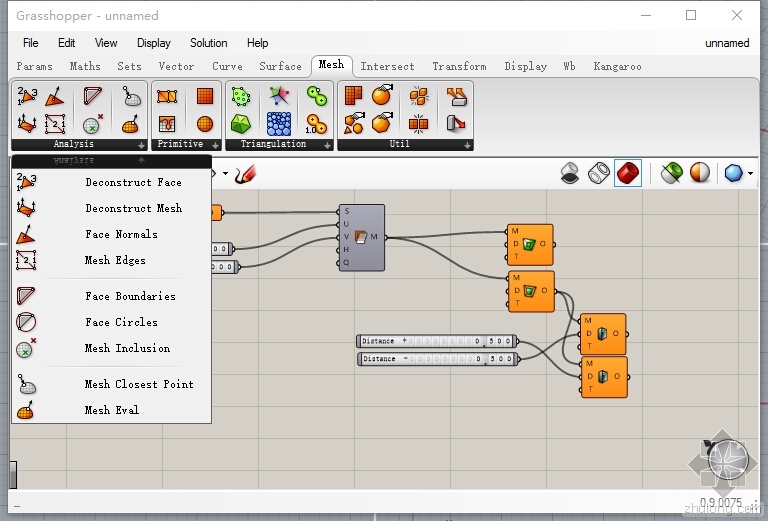Select the gray mesh component node on canvas
Image resolution: width=768 pixels, height=521 pixels.
(362, 237)
